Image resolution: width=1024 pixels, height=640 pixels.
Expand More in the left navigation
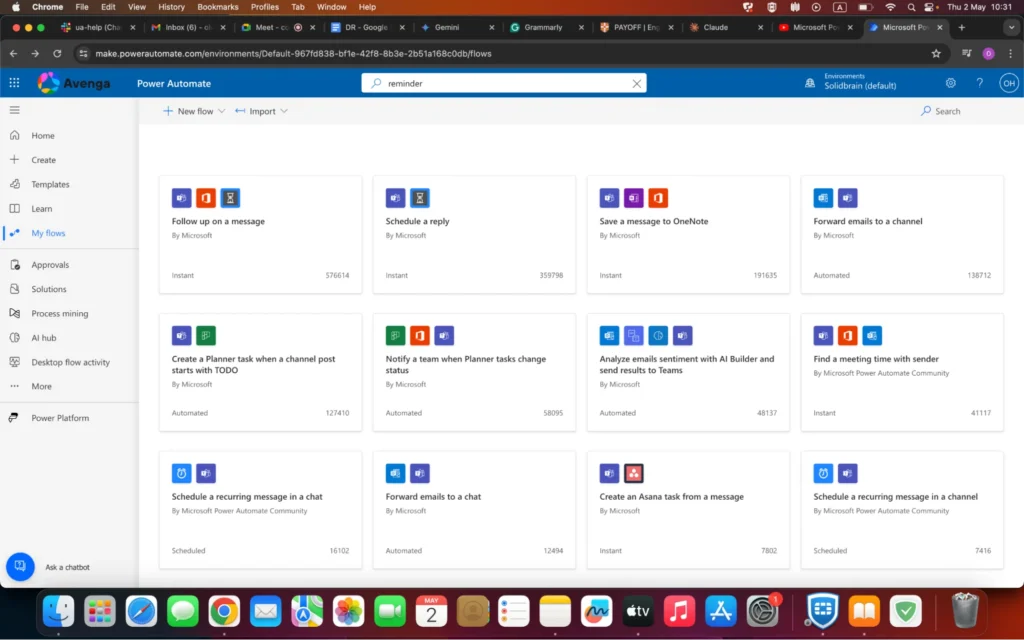41,386
